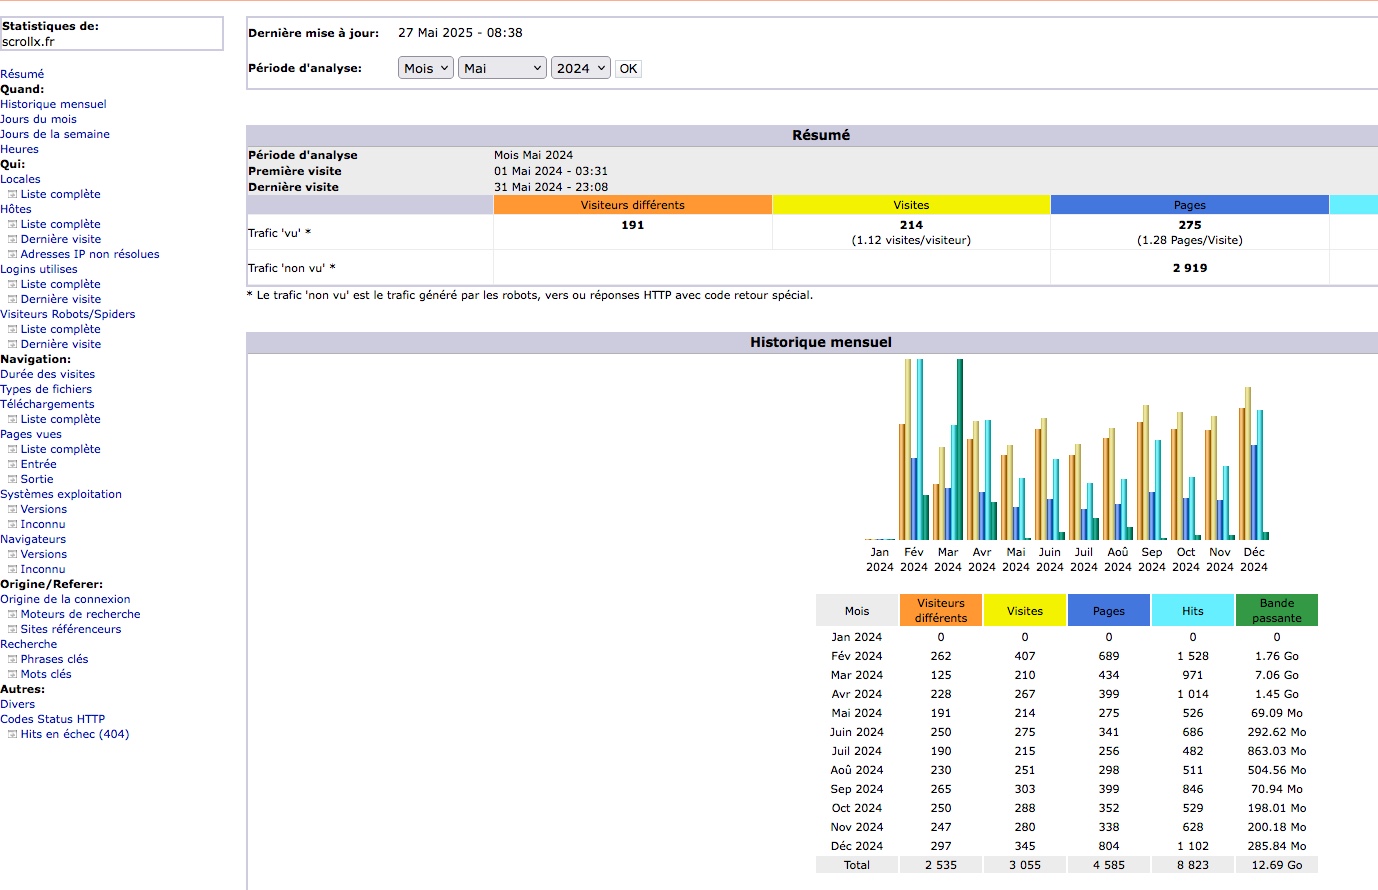
Task: Click the icon beside Mots clés
Action: pyautogui.click(x=12, y=675)
